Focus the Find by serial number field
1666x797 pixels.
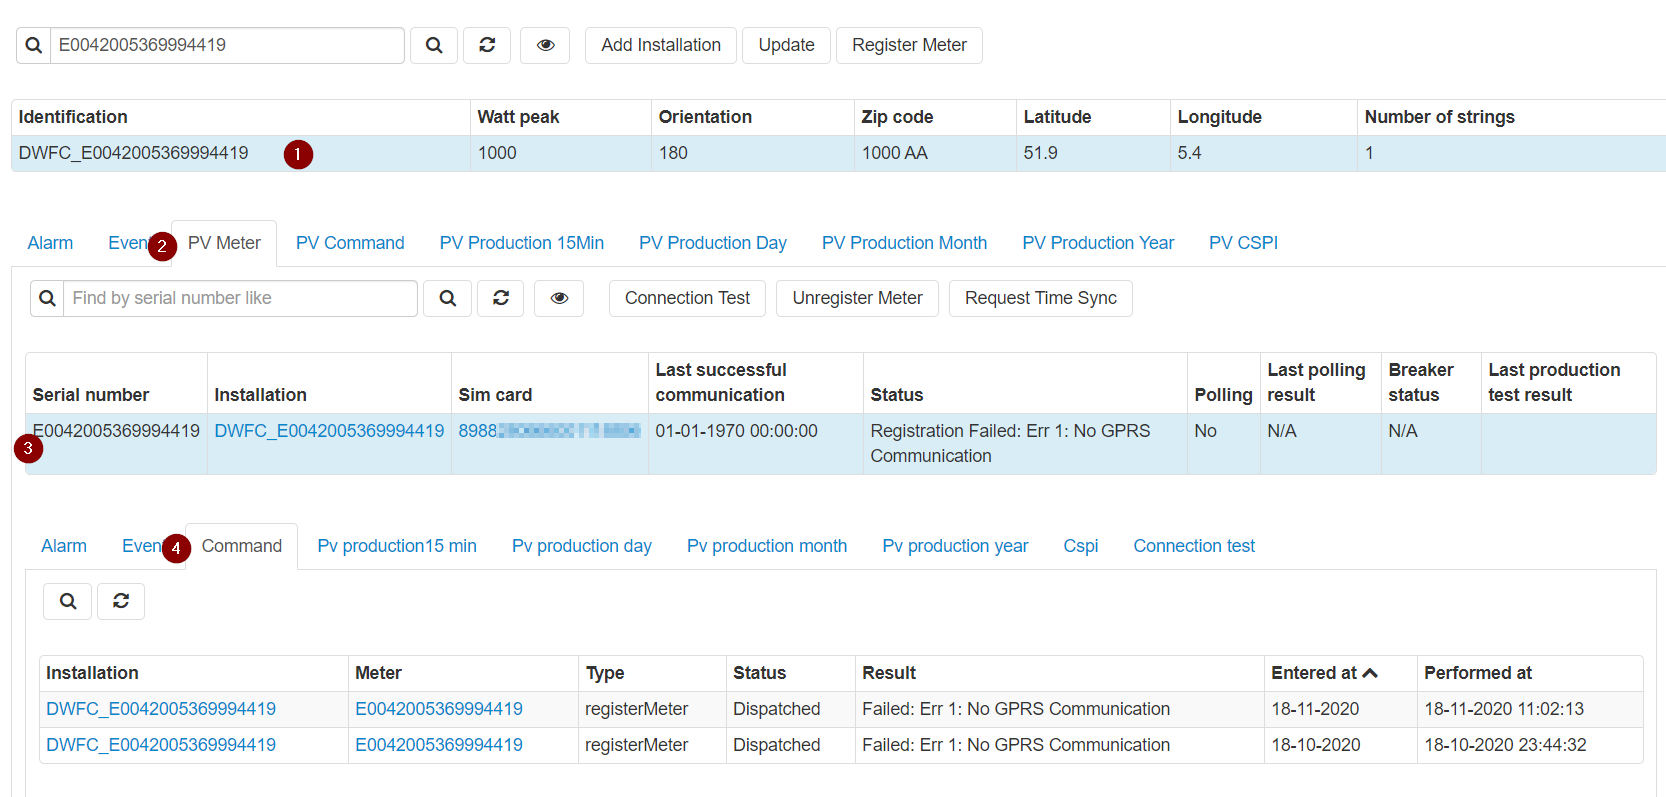[x=240, y=298]
